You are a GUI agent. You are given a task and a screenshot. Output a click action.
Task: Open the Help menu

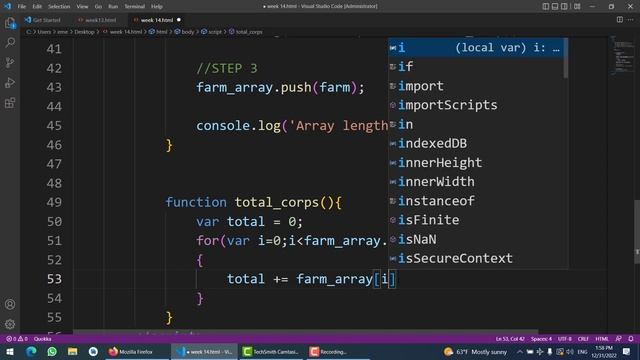(157, 7)
